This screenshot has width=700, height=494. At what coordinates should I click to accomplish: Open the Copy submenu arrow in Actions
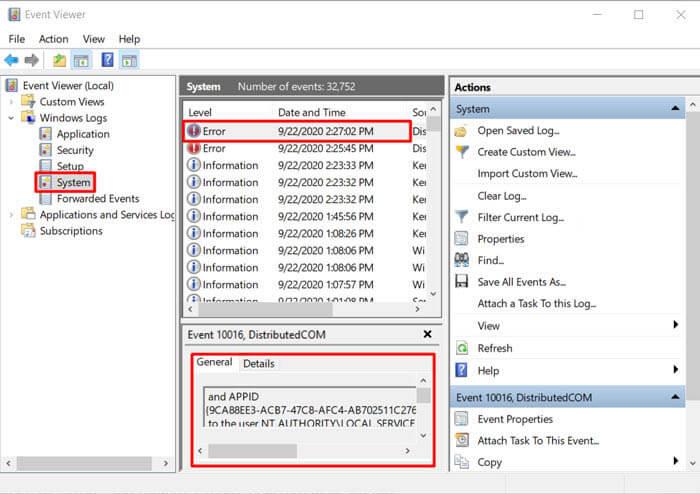click(675, 460)
